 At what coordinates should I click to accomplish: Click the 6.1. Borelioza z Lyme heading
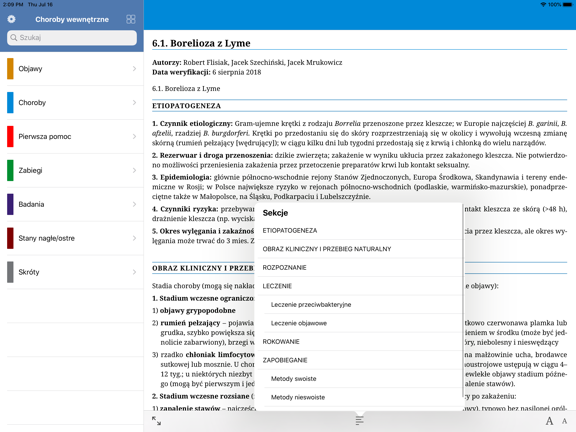pyautogui.click(x=201, y=43)
